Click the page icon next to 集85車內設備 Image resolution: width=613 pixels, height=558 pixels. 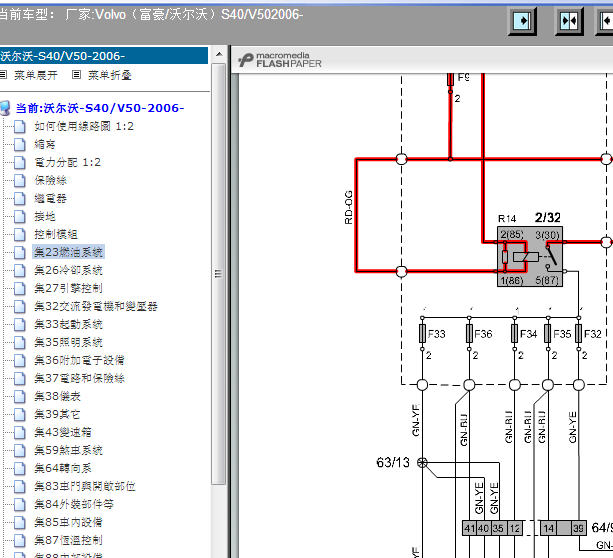pos(20,522)
